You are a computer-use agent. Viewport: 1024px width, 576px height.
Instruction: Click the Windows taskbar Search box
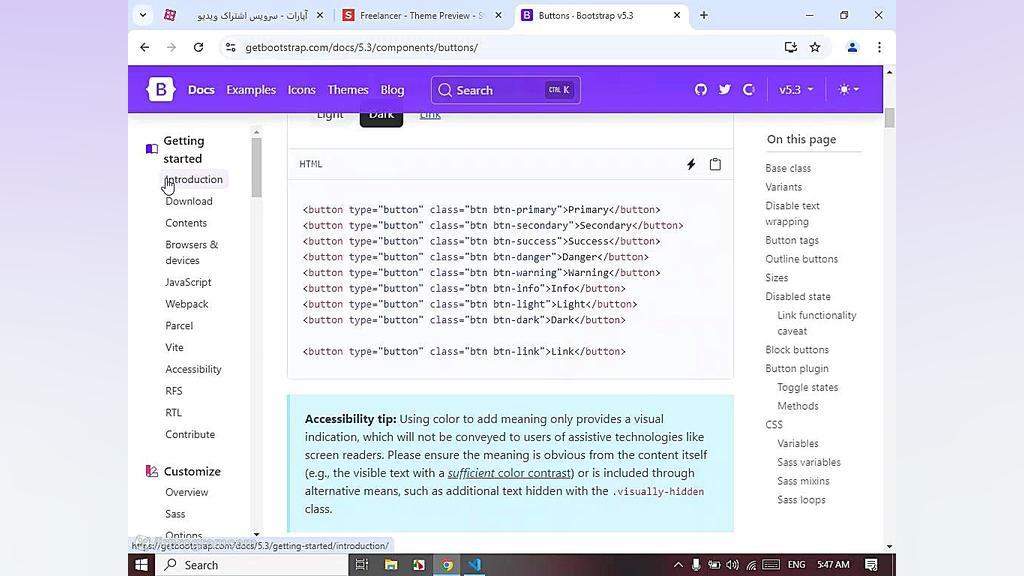coord(251,565)
